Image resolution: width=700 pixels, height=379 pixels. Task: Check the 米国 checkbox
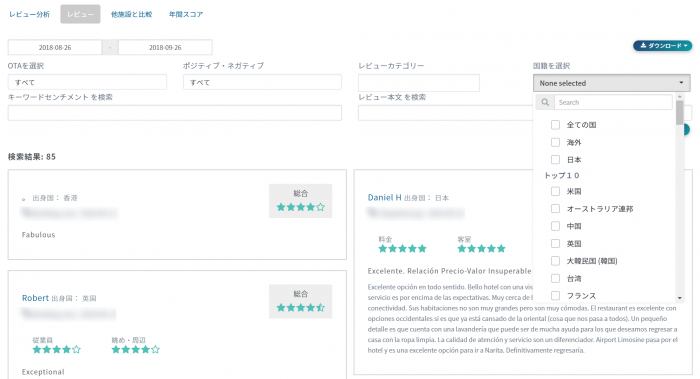555,191
